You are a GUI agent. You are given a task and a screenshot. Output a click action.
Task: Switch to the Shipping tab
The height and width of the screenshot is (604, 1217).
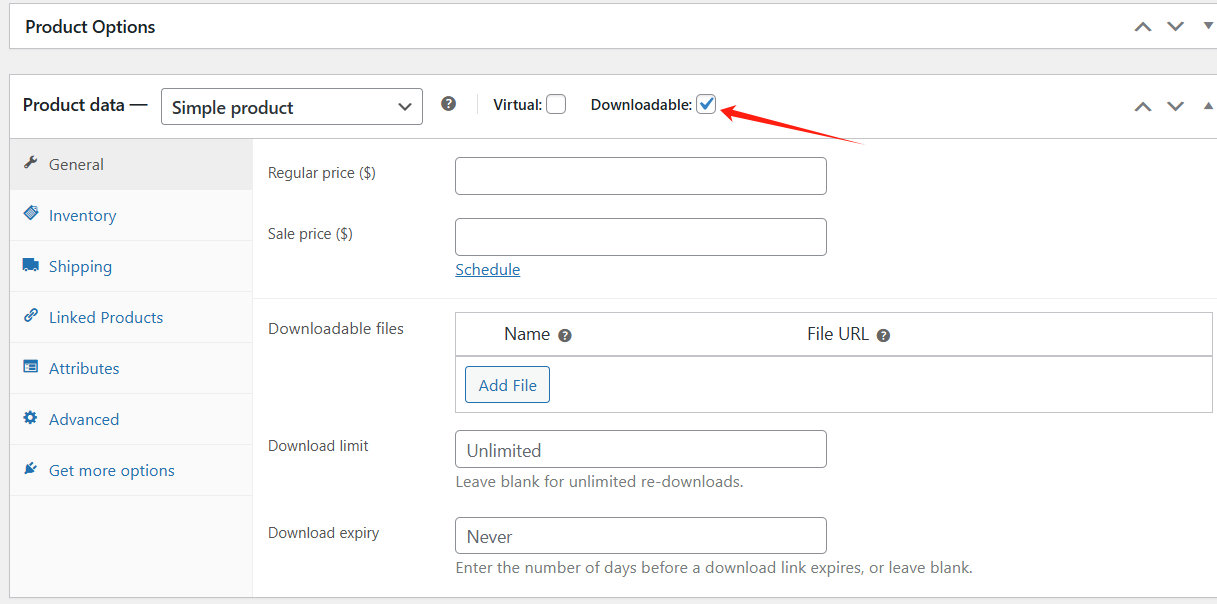point(131,266)
